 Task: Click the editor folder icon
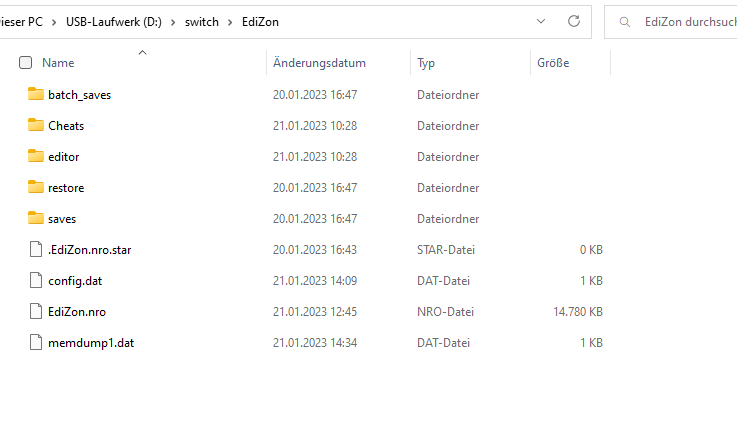pyautogui.click(x=36, y=156)
